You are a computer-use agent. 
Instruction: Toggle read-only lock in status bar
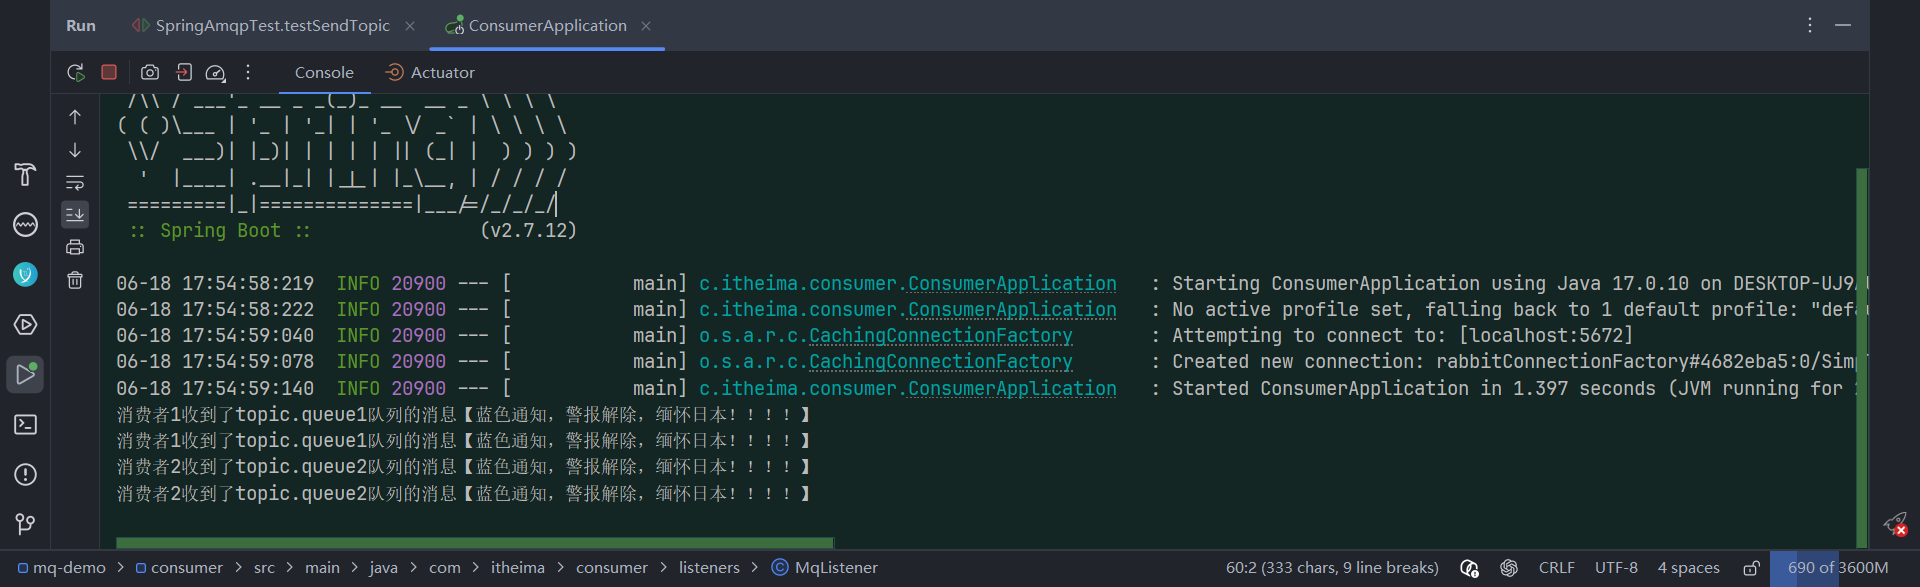pos(1751,568)
